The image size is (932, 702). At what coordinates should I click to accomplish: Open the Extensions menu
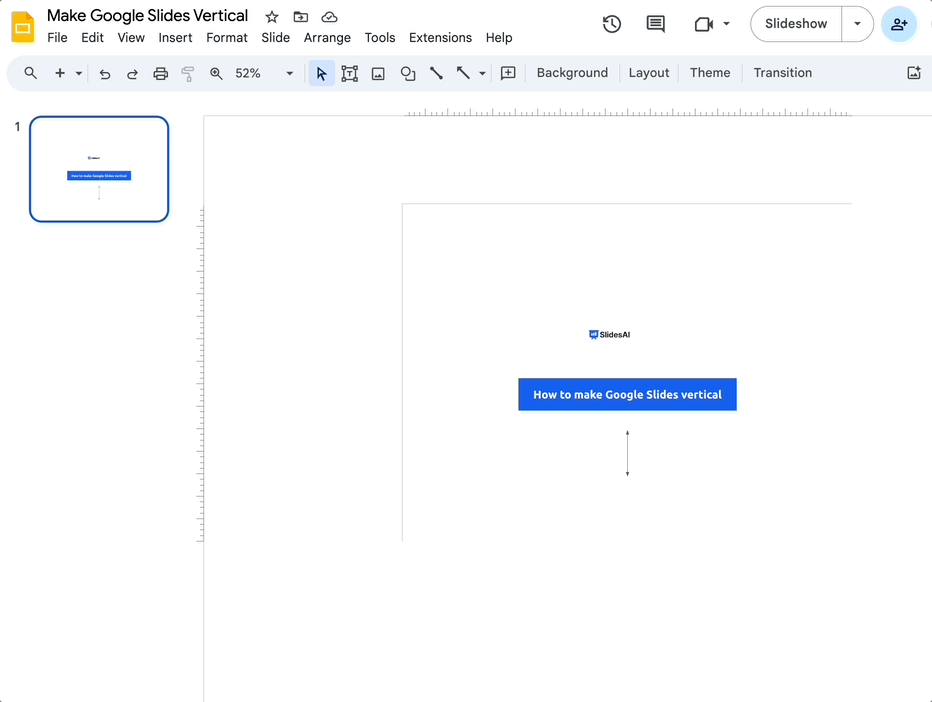440,37
